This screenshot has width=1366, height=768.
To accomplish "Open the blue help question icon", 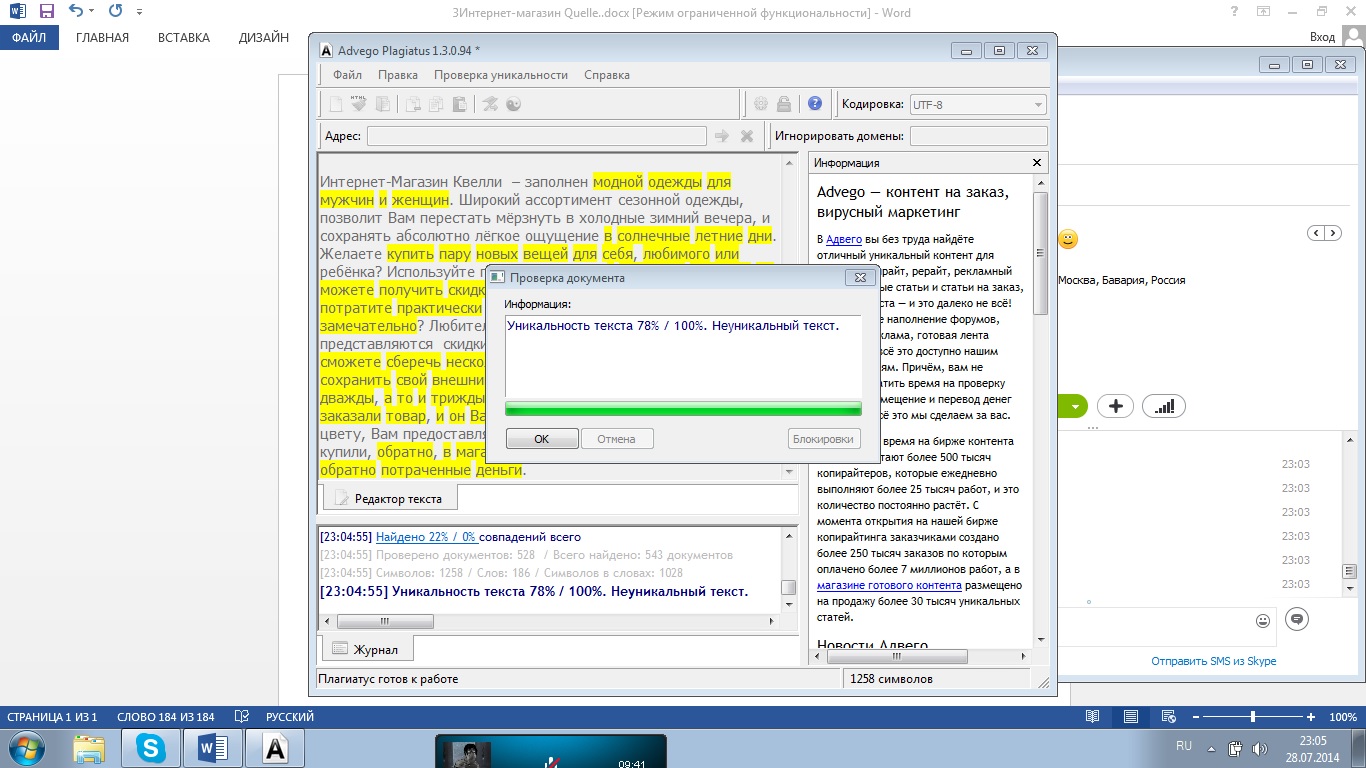I will click(x=815, y=104).
